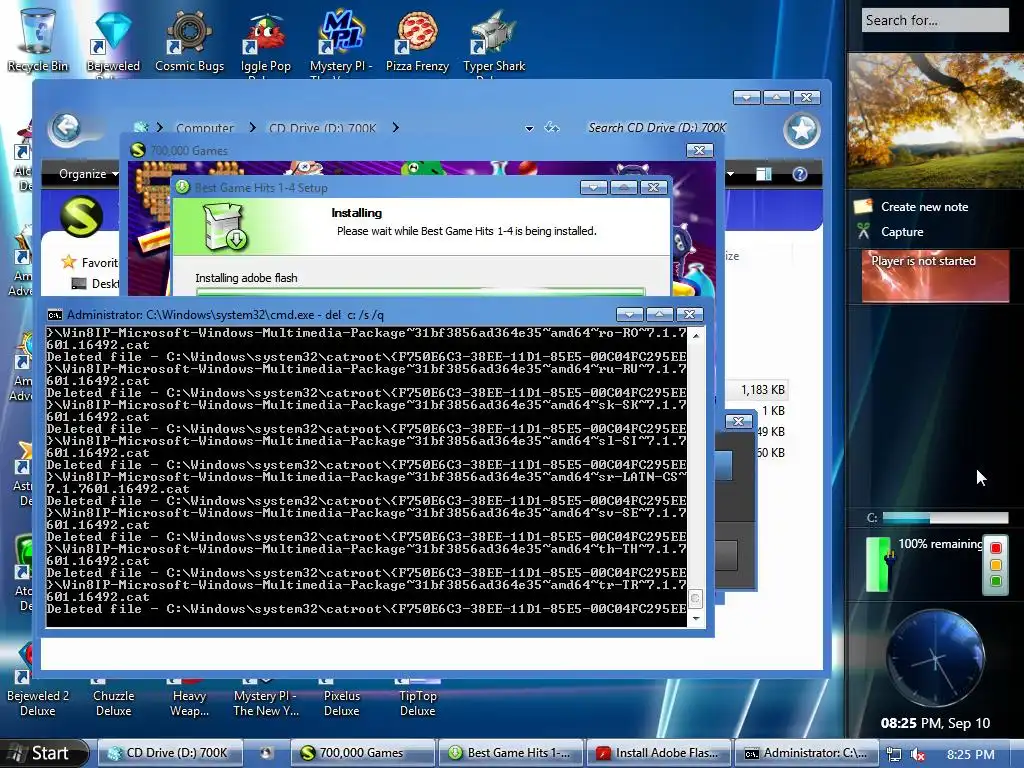Toggle the Explorer preview pane icon
This screenshot has width=1024, height=768.
pos(763,174)
